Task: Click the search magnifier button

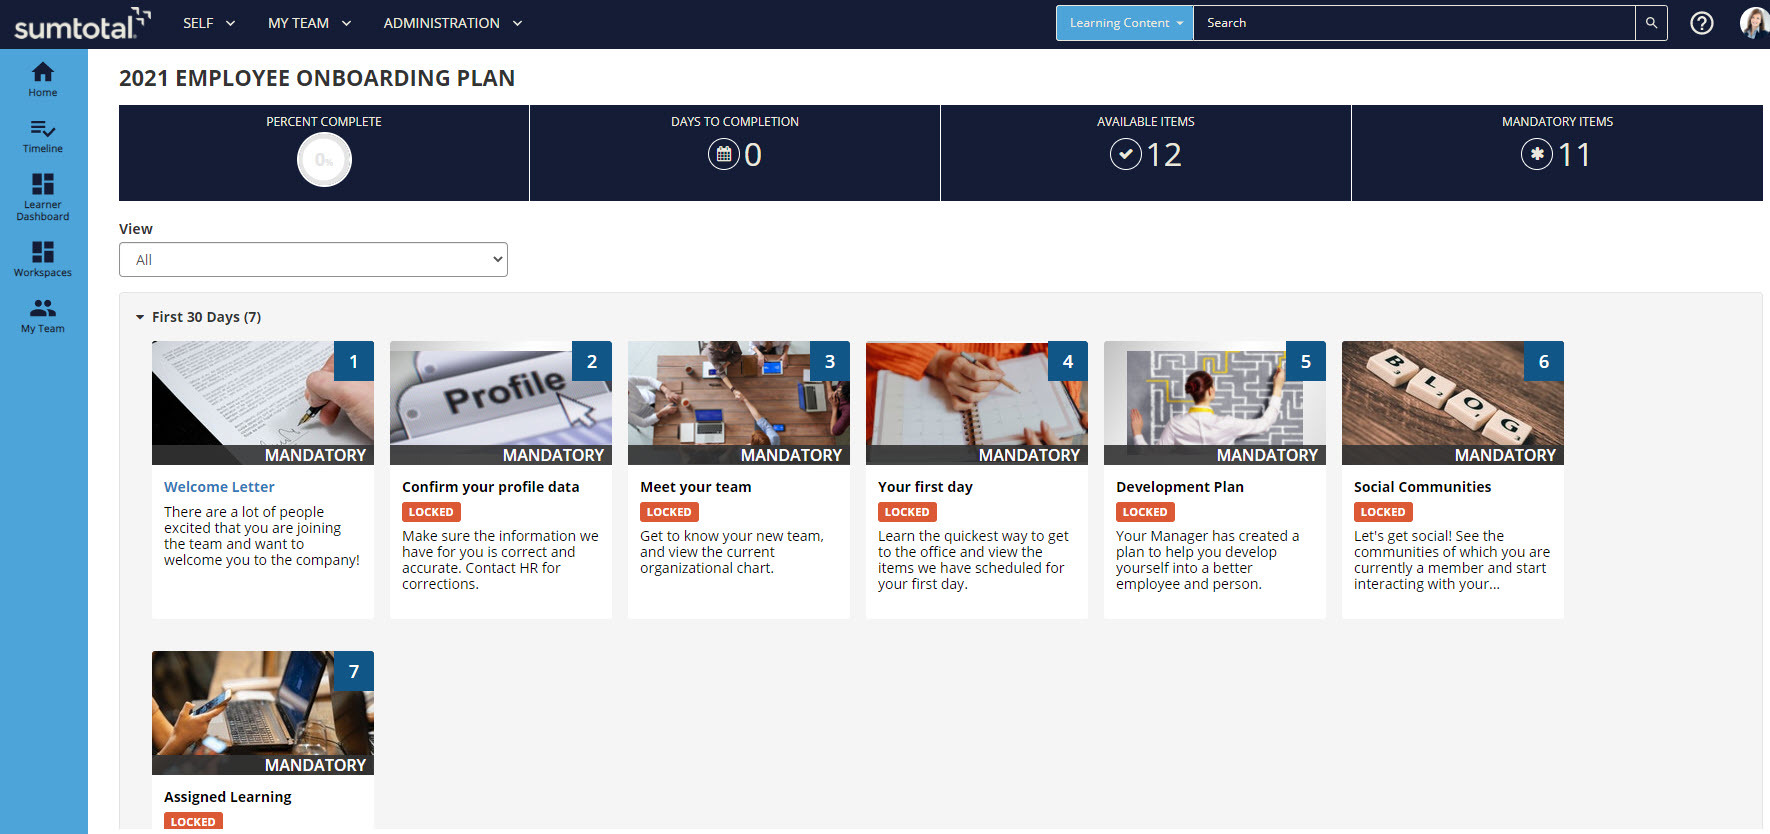Action: (x=1651, y=23)
